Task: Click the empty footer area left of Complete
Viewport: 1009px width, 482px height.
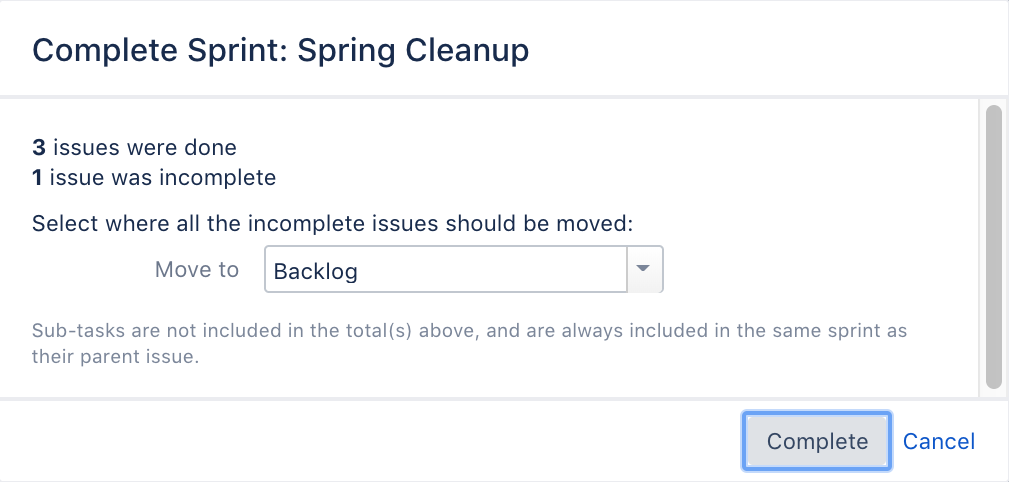Action: (x=370, y=441)
